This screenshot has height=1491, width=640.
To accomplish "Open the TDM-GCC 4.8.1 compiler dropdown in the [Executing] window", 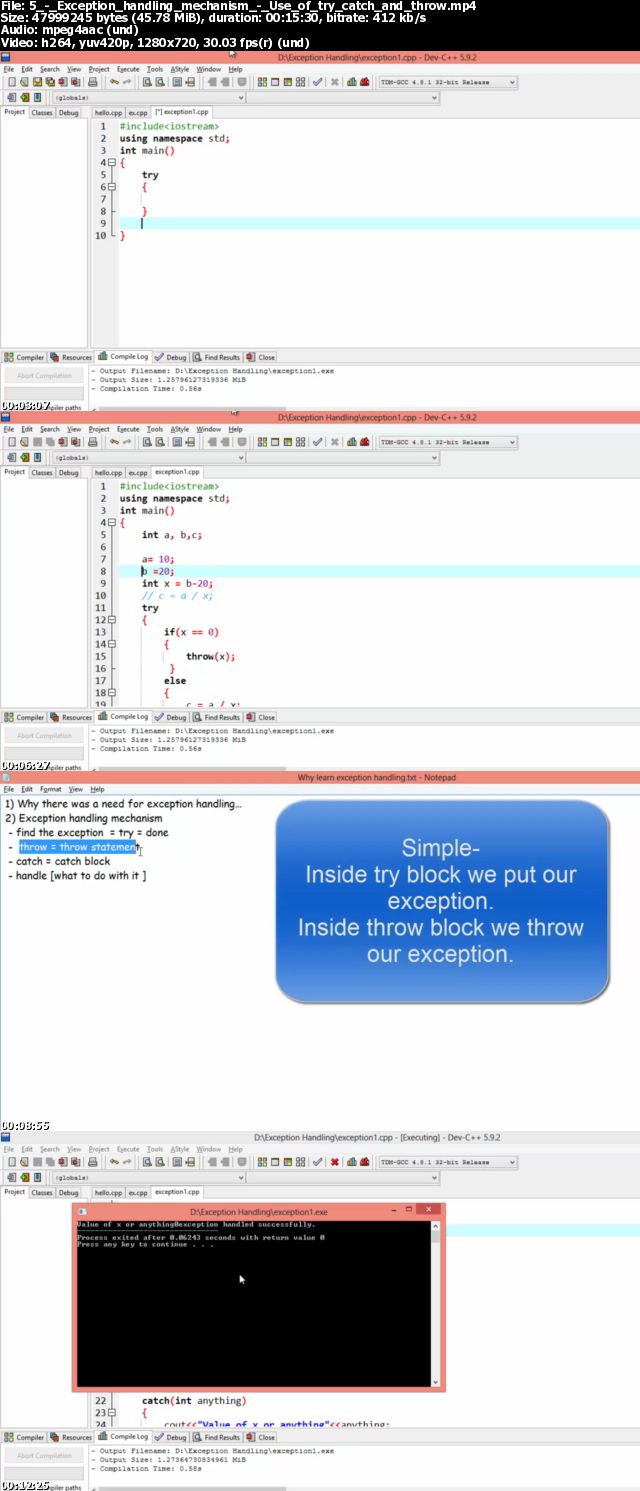I will [x=511, y=1162].
